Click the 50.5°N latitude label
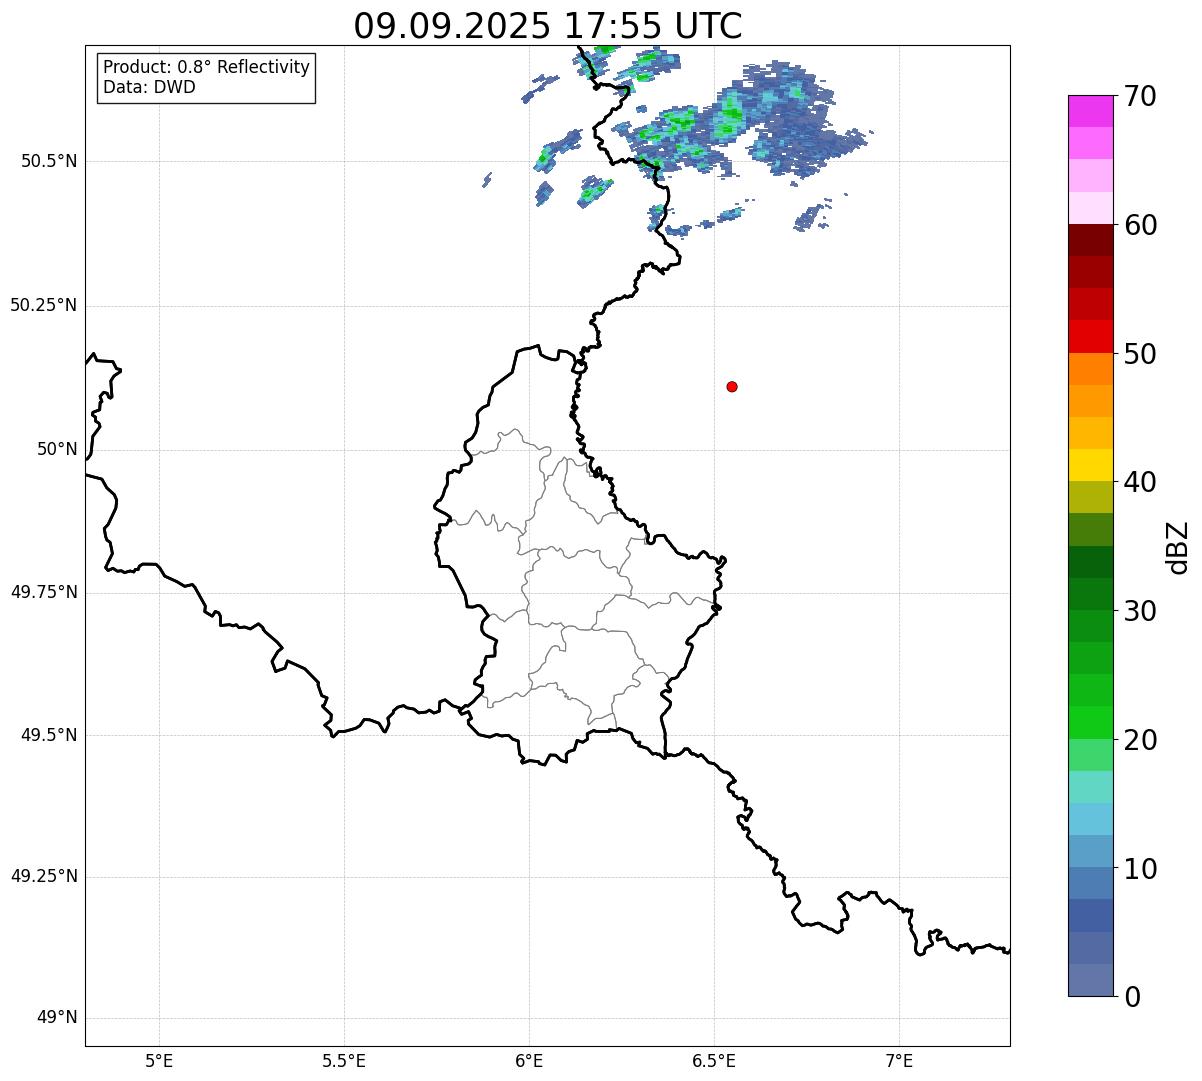The height and width of the screenshot is (1081, 1202). (49, 161)
